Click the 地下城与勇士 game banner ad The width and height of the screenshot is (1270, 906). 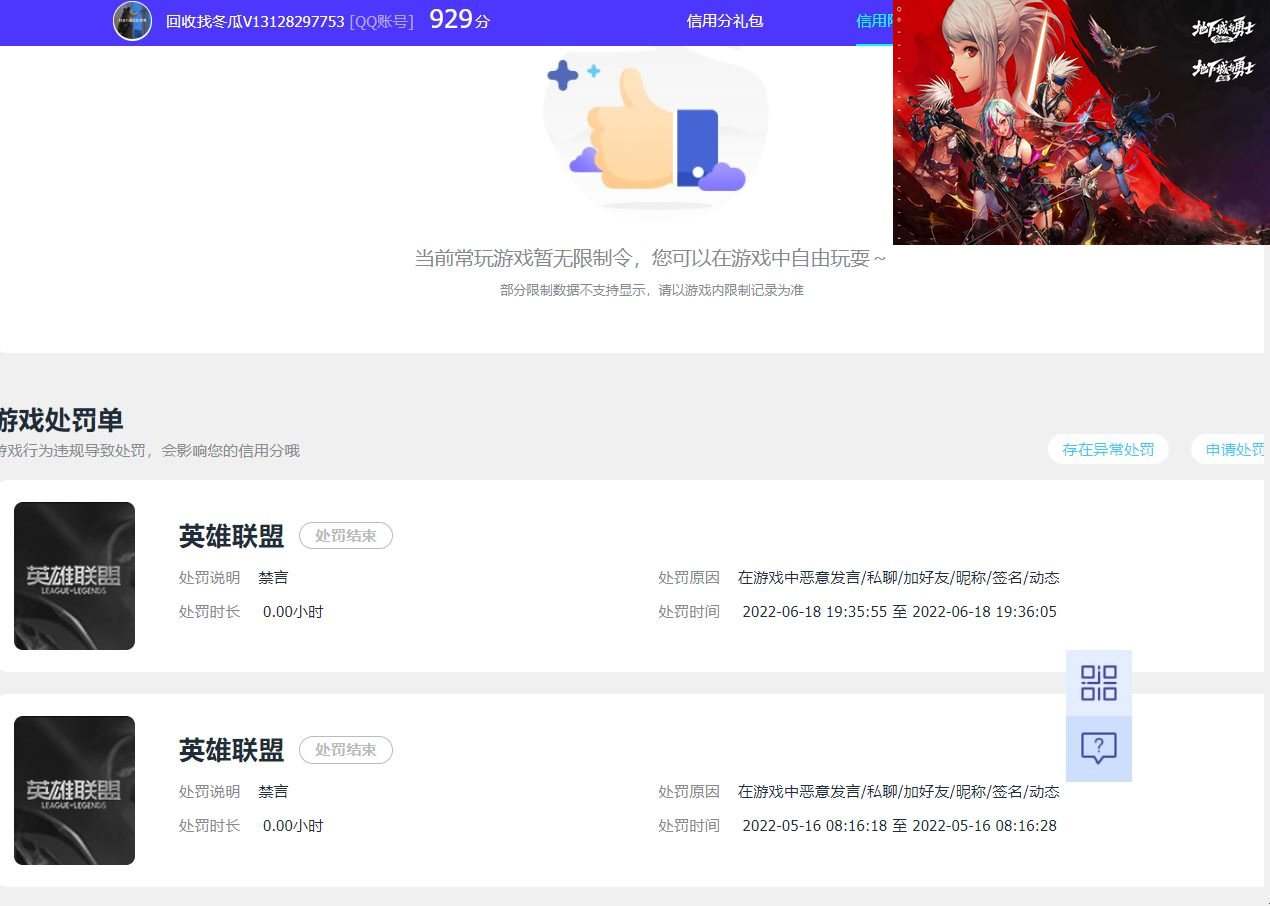(x=1081, y=122)
